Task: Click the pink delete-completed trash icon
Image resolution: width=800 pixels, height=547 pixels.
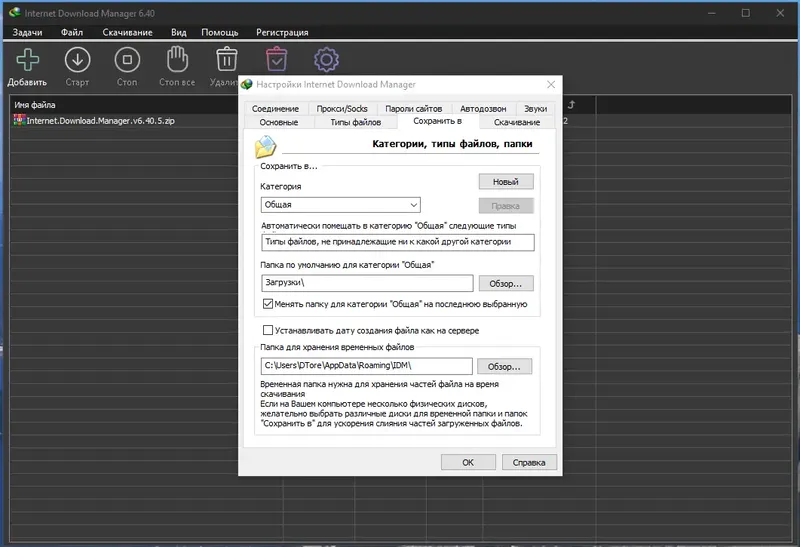Action: (277, 59)
